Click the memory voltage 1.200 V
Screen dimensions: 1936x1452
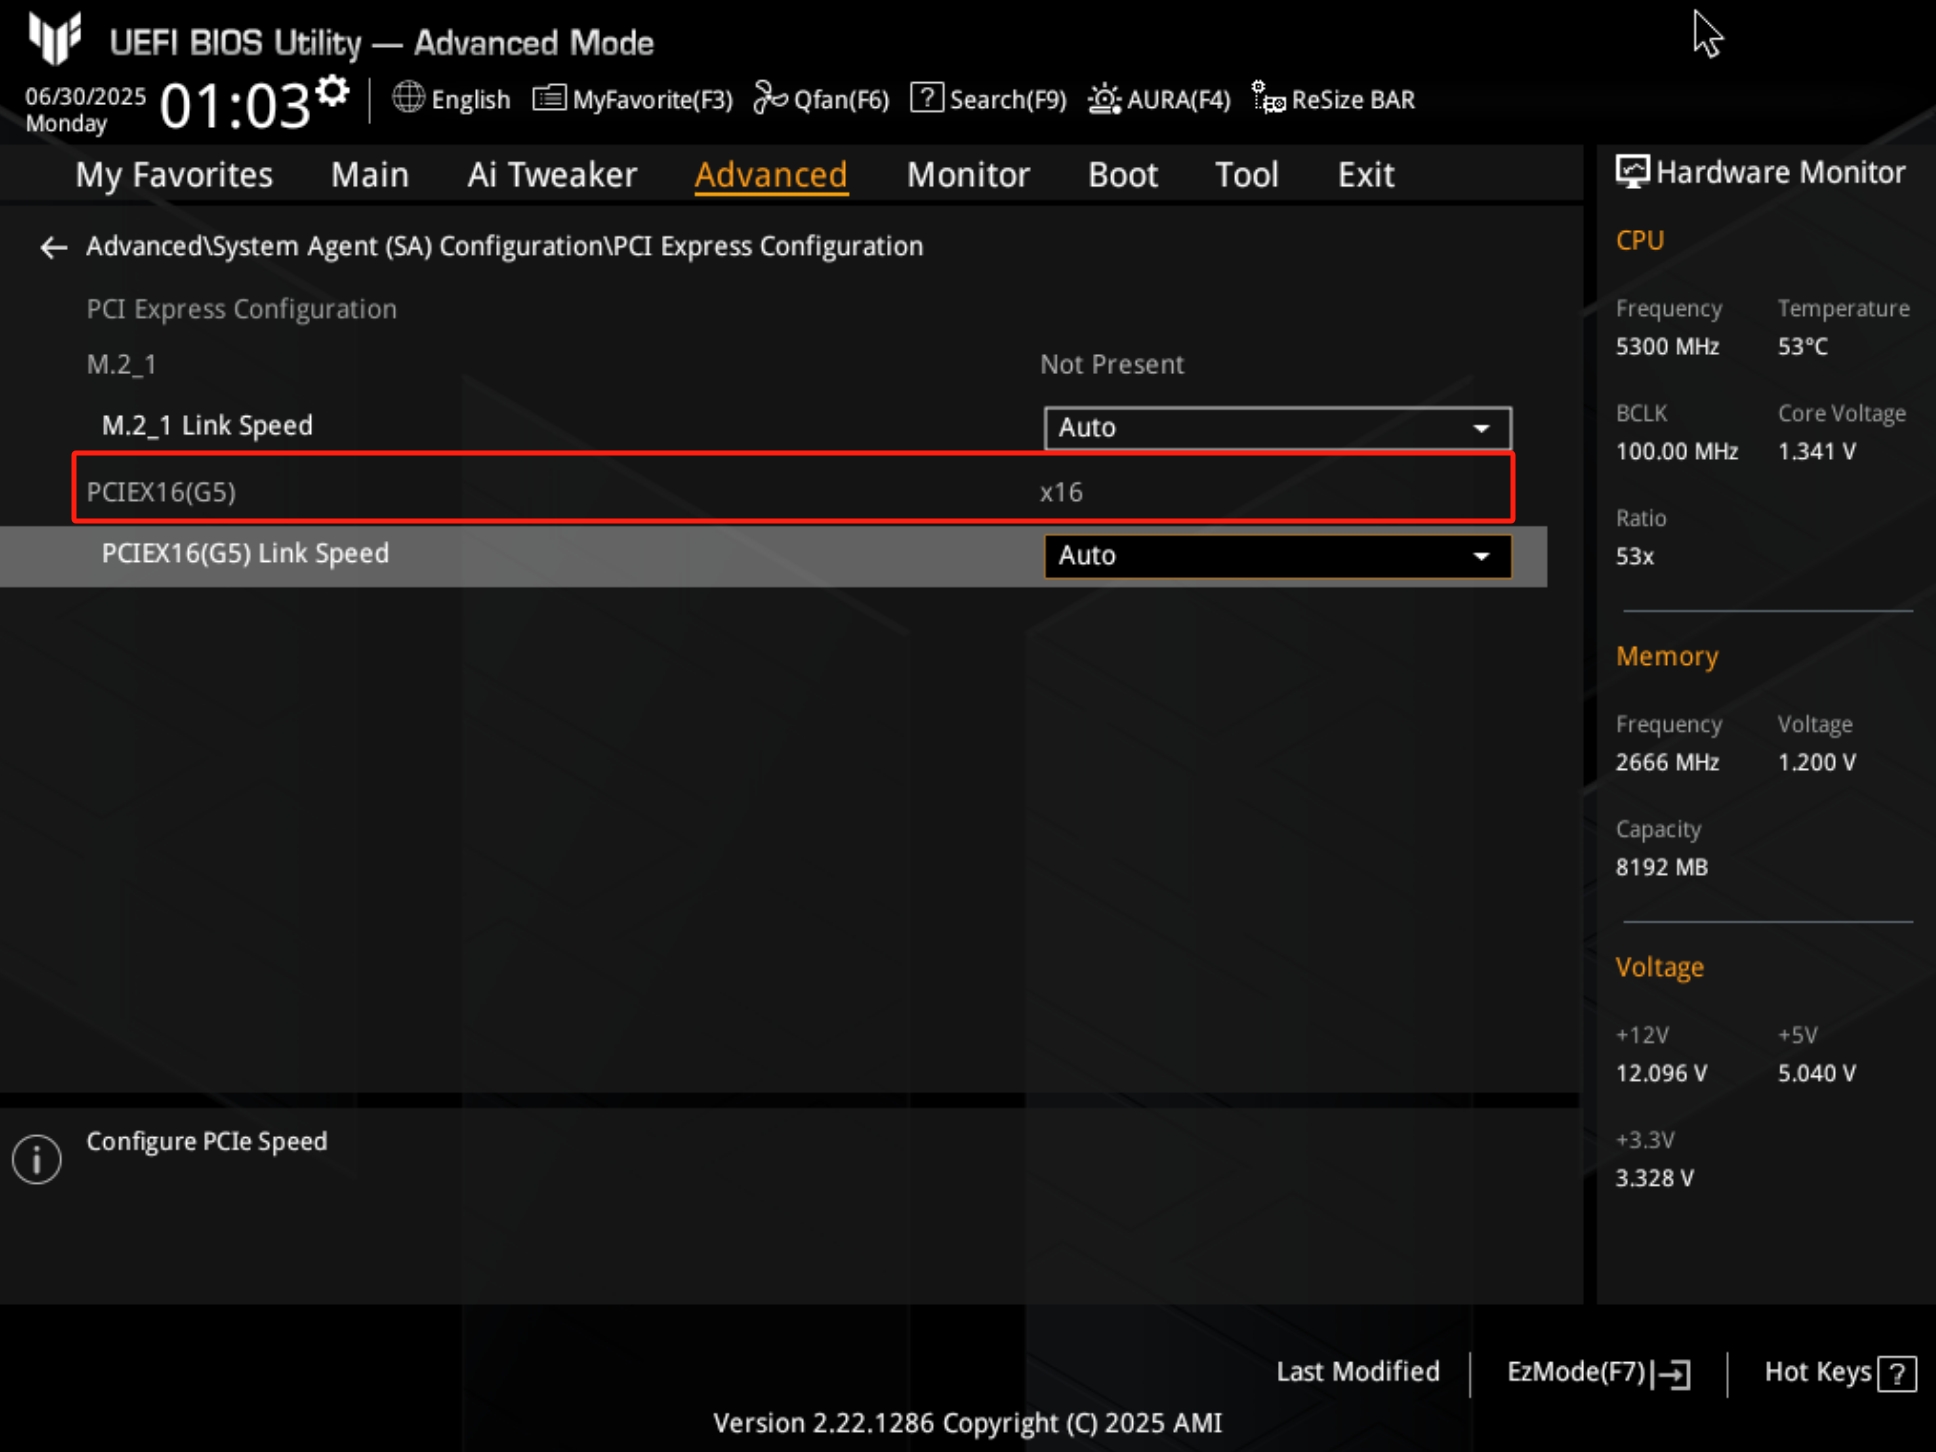coord(1817,763)
